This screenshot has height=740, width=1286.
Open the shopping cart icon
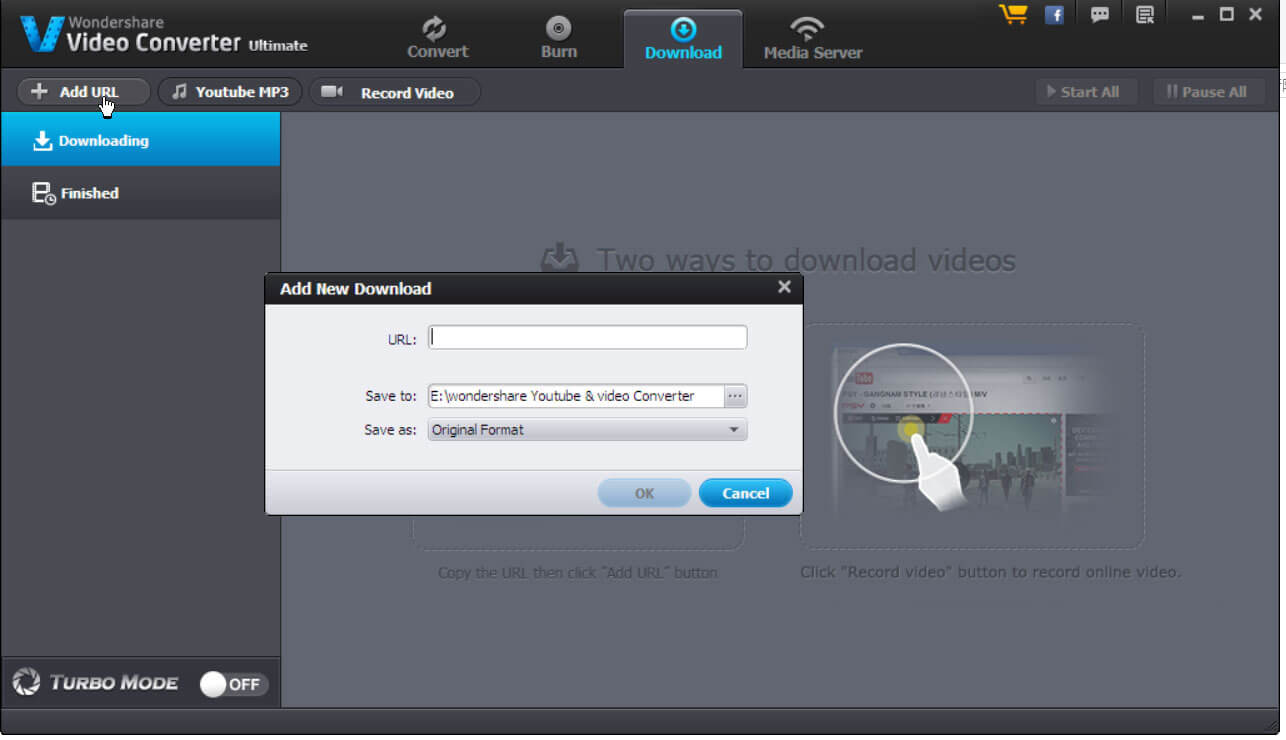(x=1014, y=14)
